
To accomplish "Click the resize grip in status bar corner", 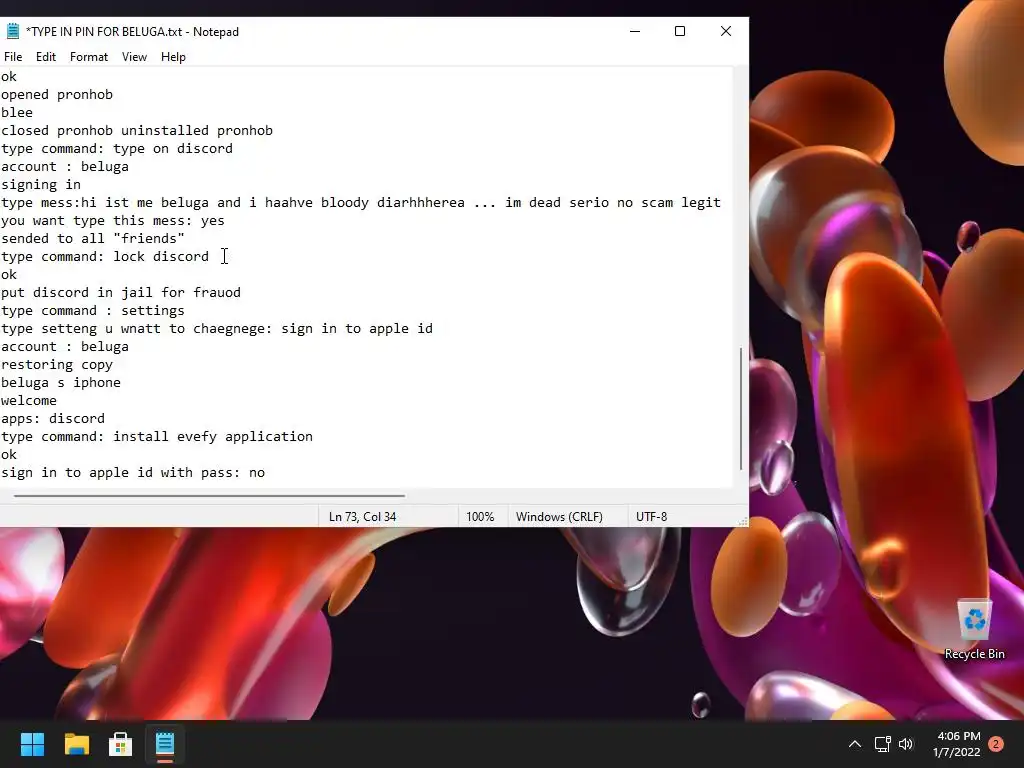I will click(742, 520).
